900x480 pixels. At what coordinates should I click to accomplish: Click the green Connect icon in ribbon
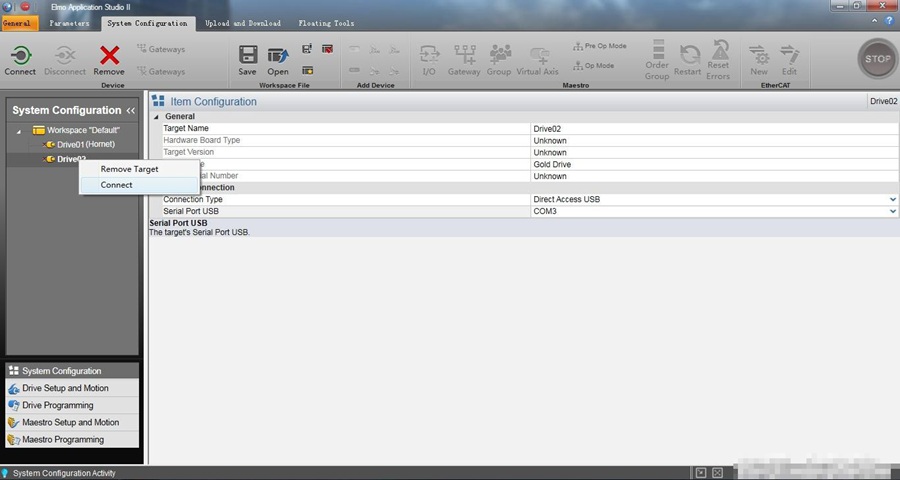(19, 54)
